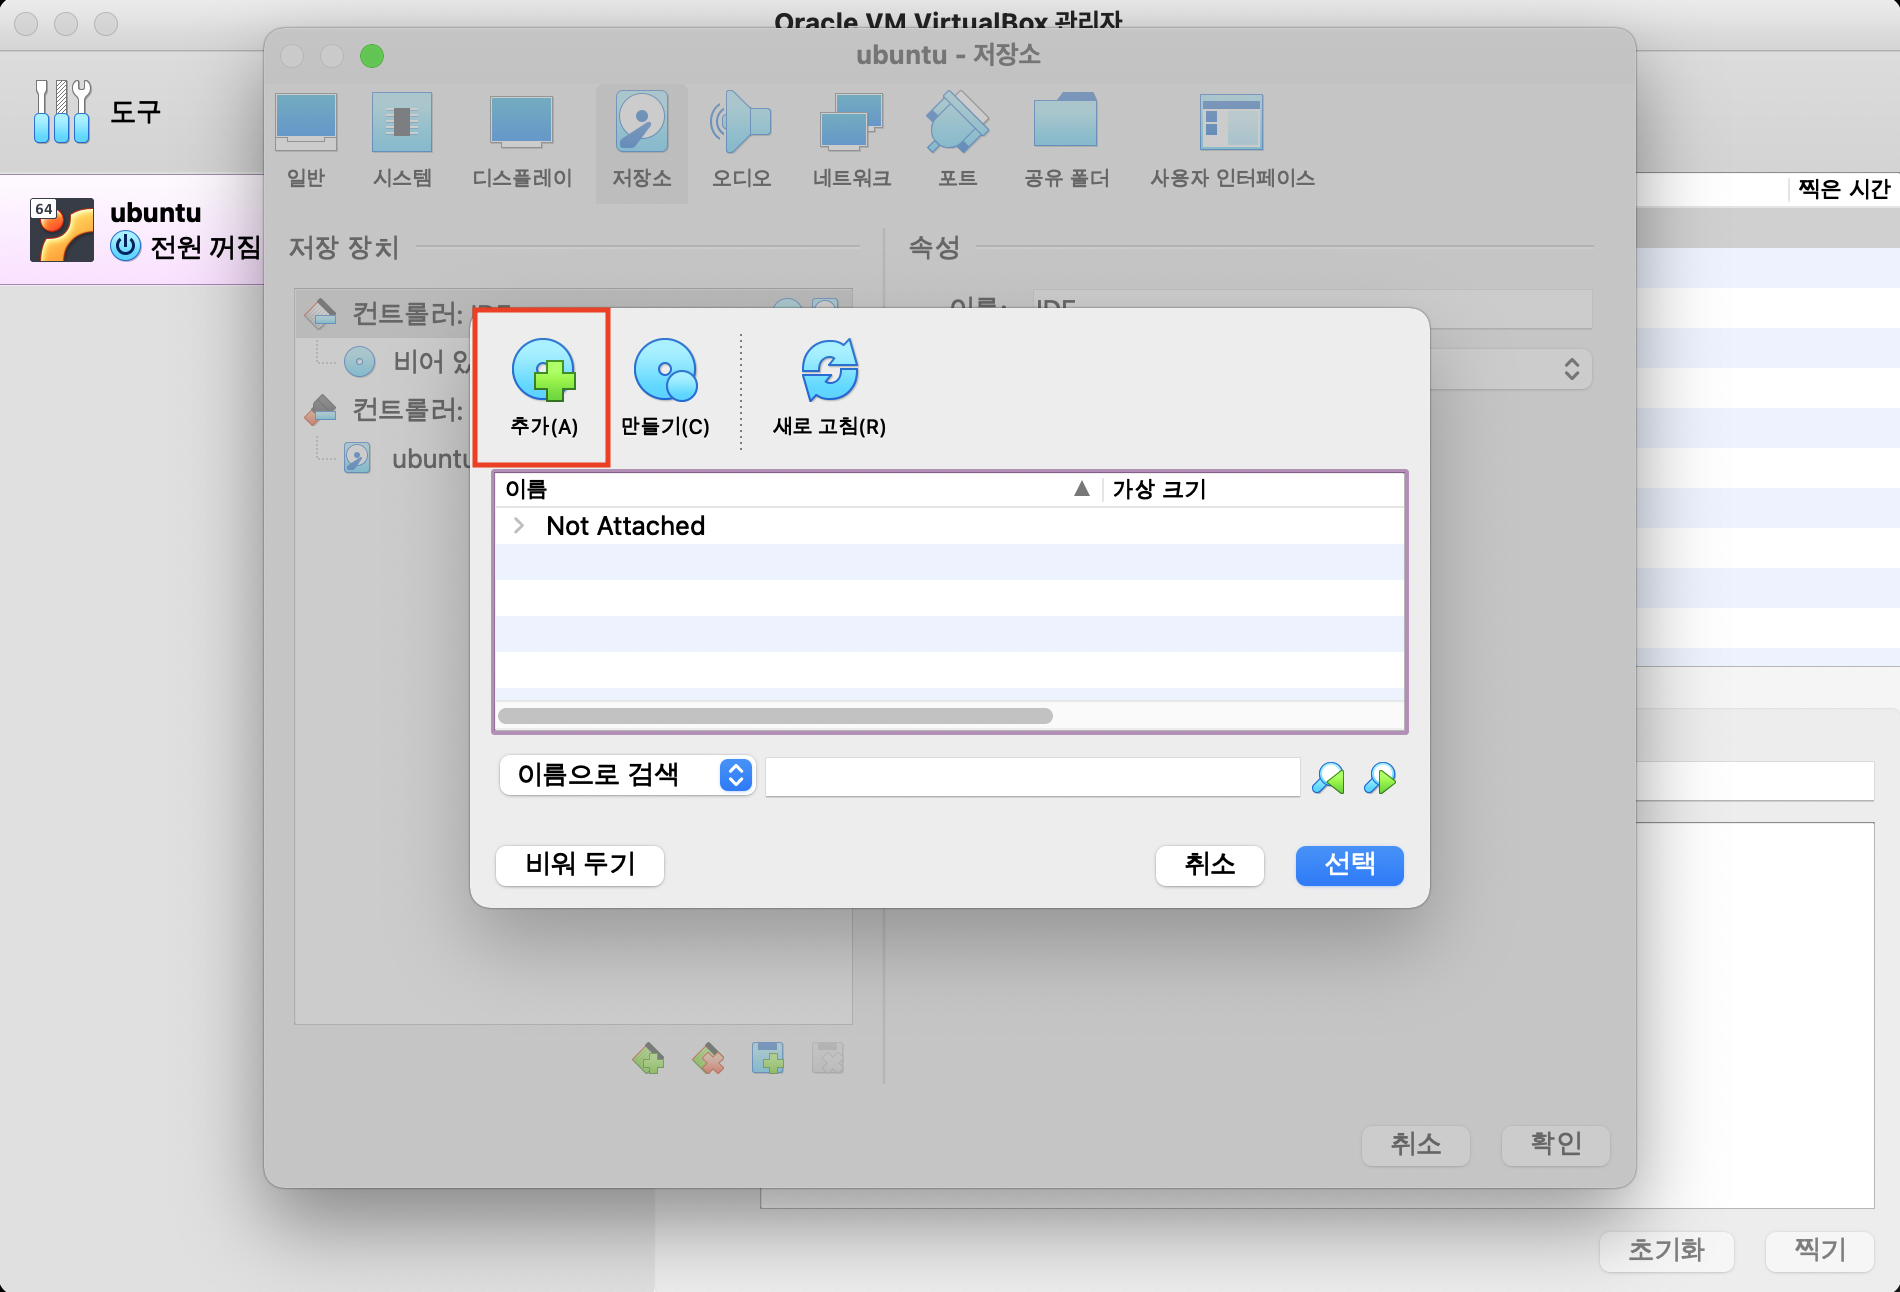
Task: Select the second 컨트롤러 tree entry
Action: (385, 409)
